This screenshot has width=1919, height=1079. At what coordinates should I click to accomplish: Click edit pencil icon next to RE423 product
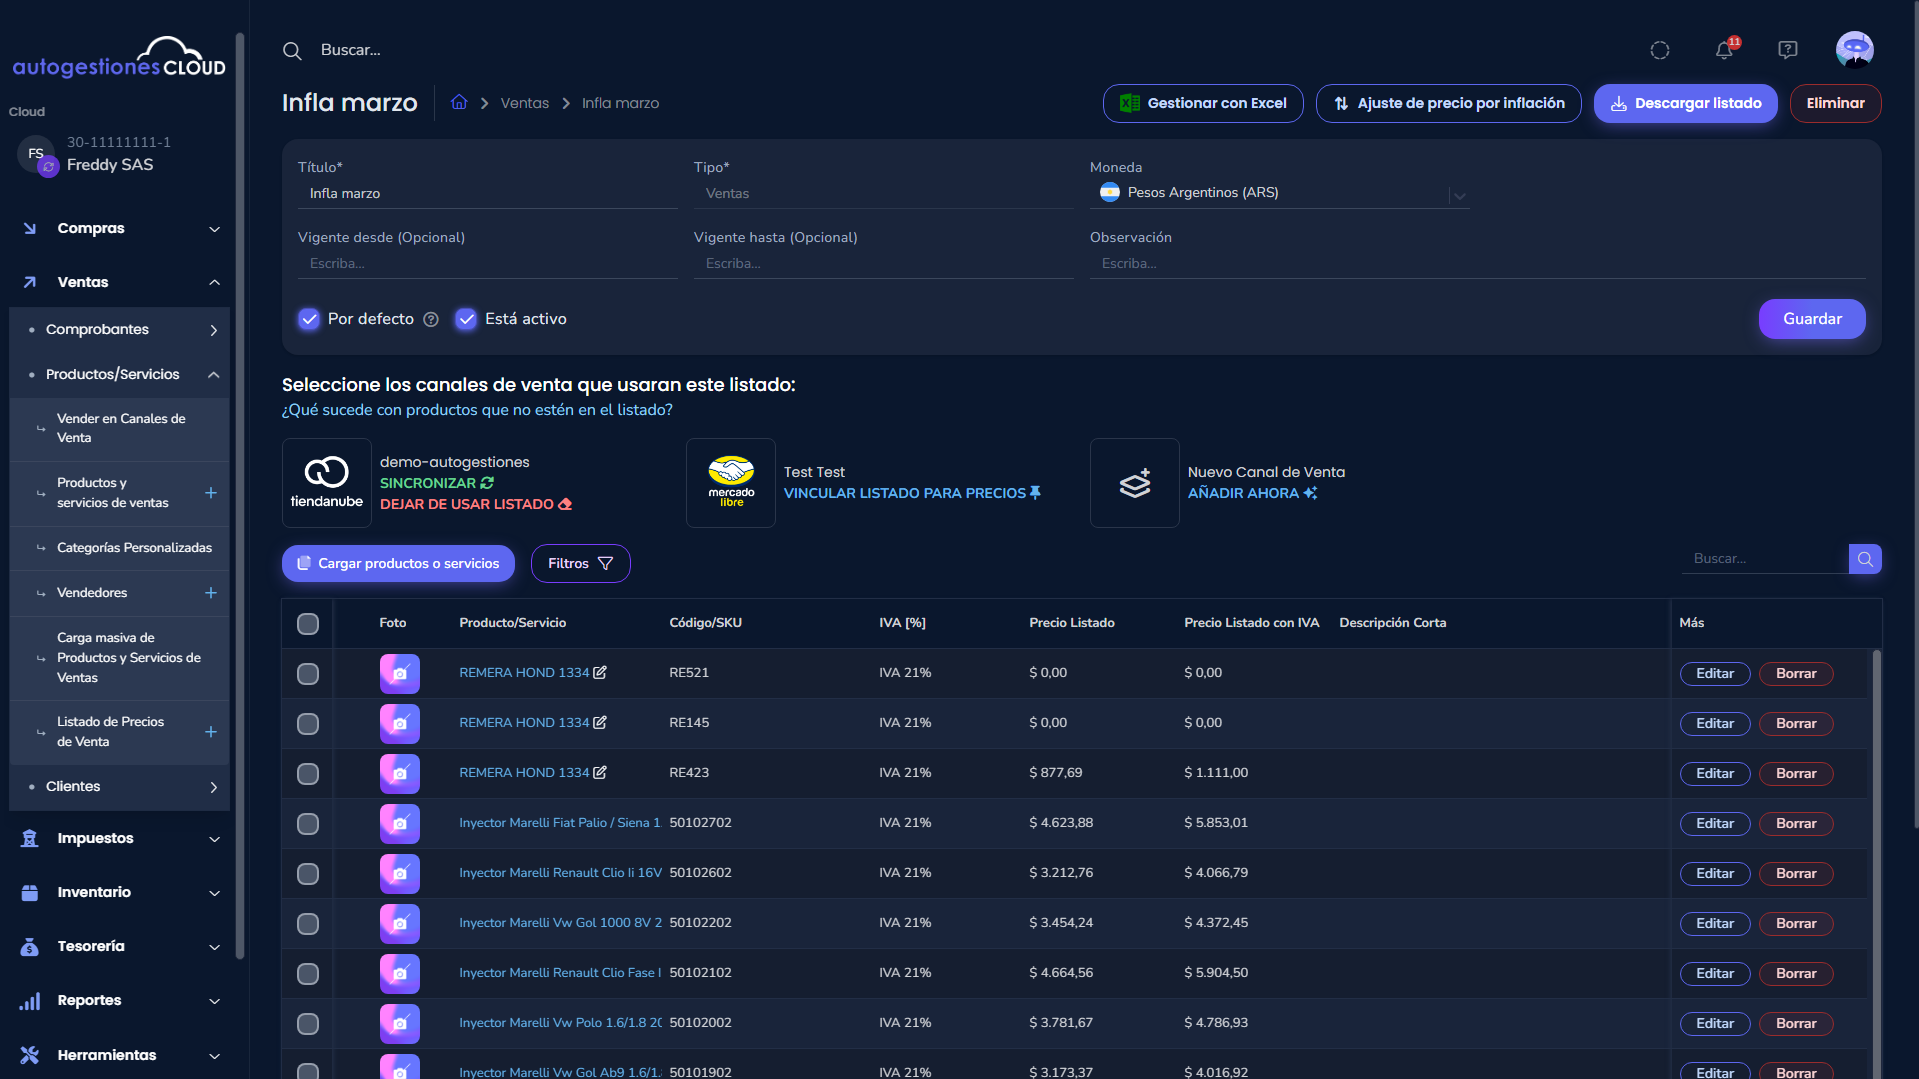point(600,773)
